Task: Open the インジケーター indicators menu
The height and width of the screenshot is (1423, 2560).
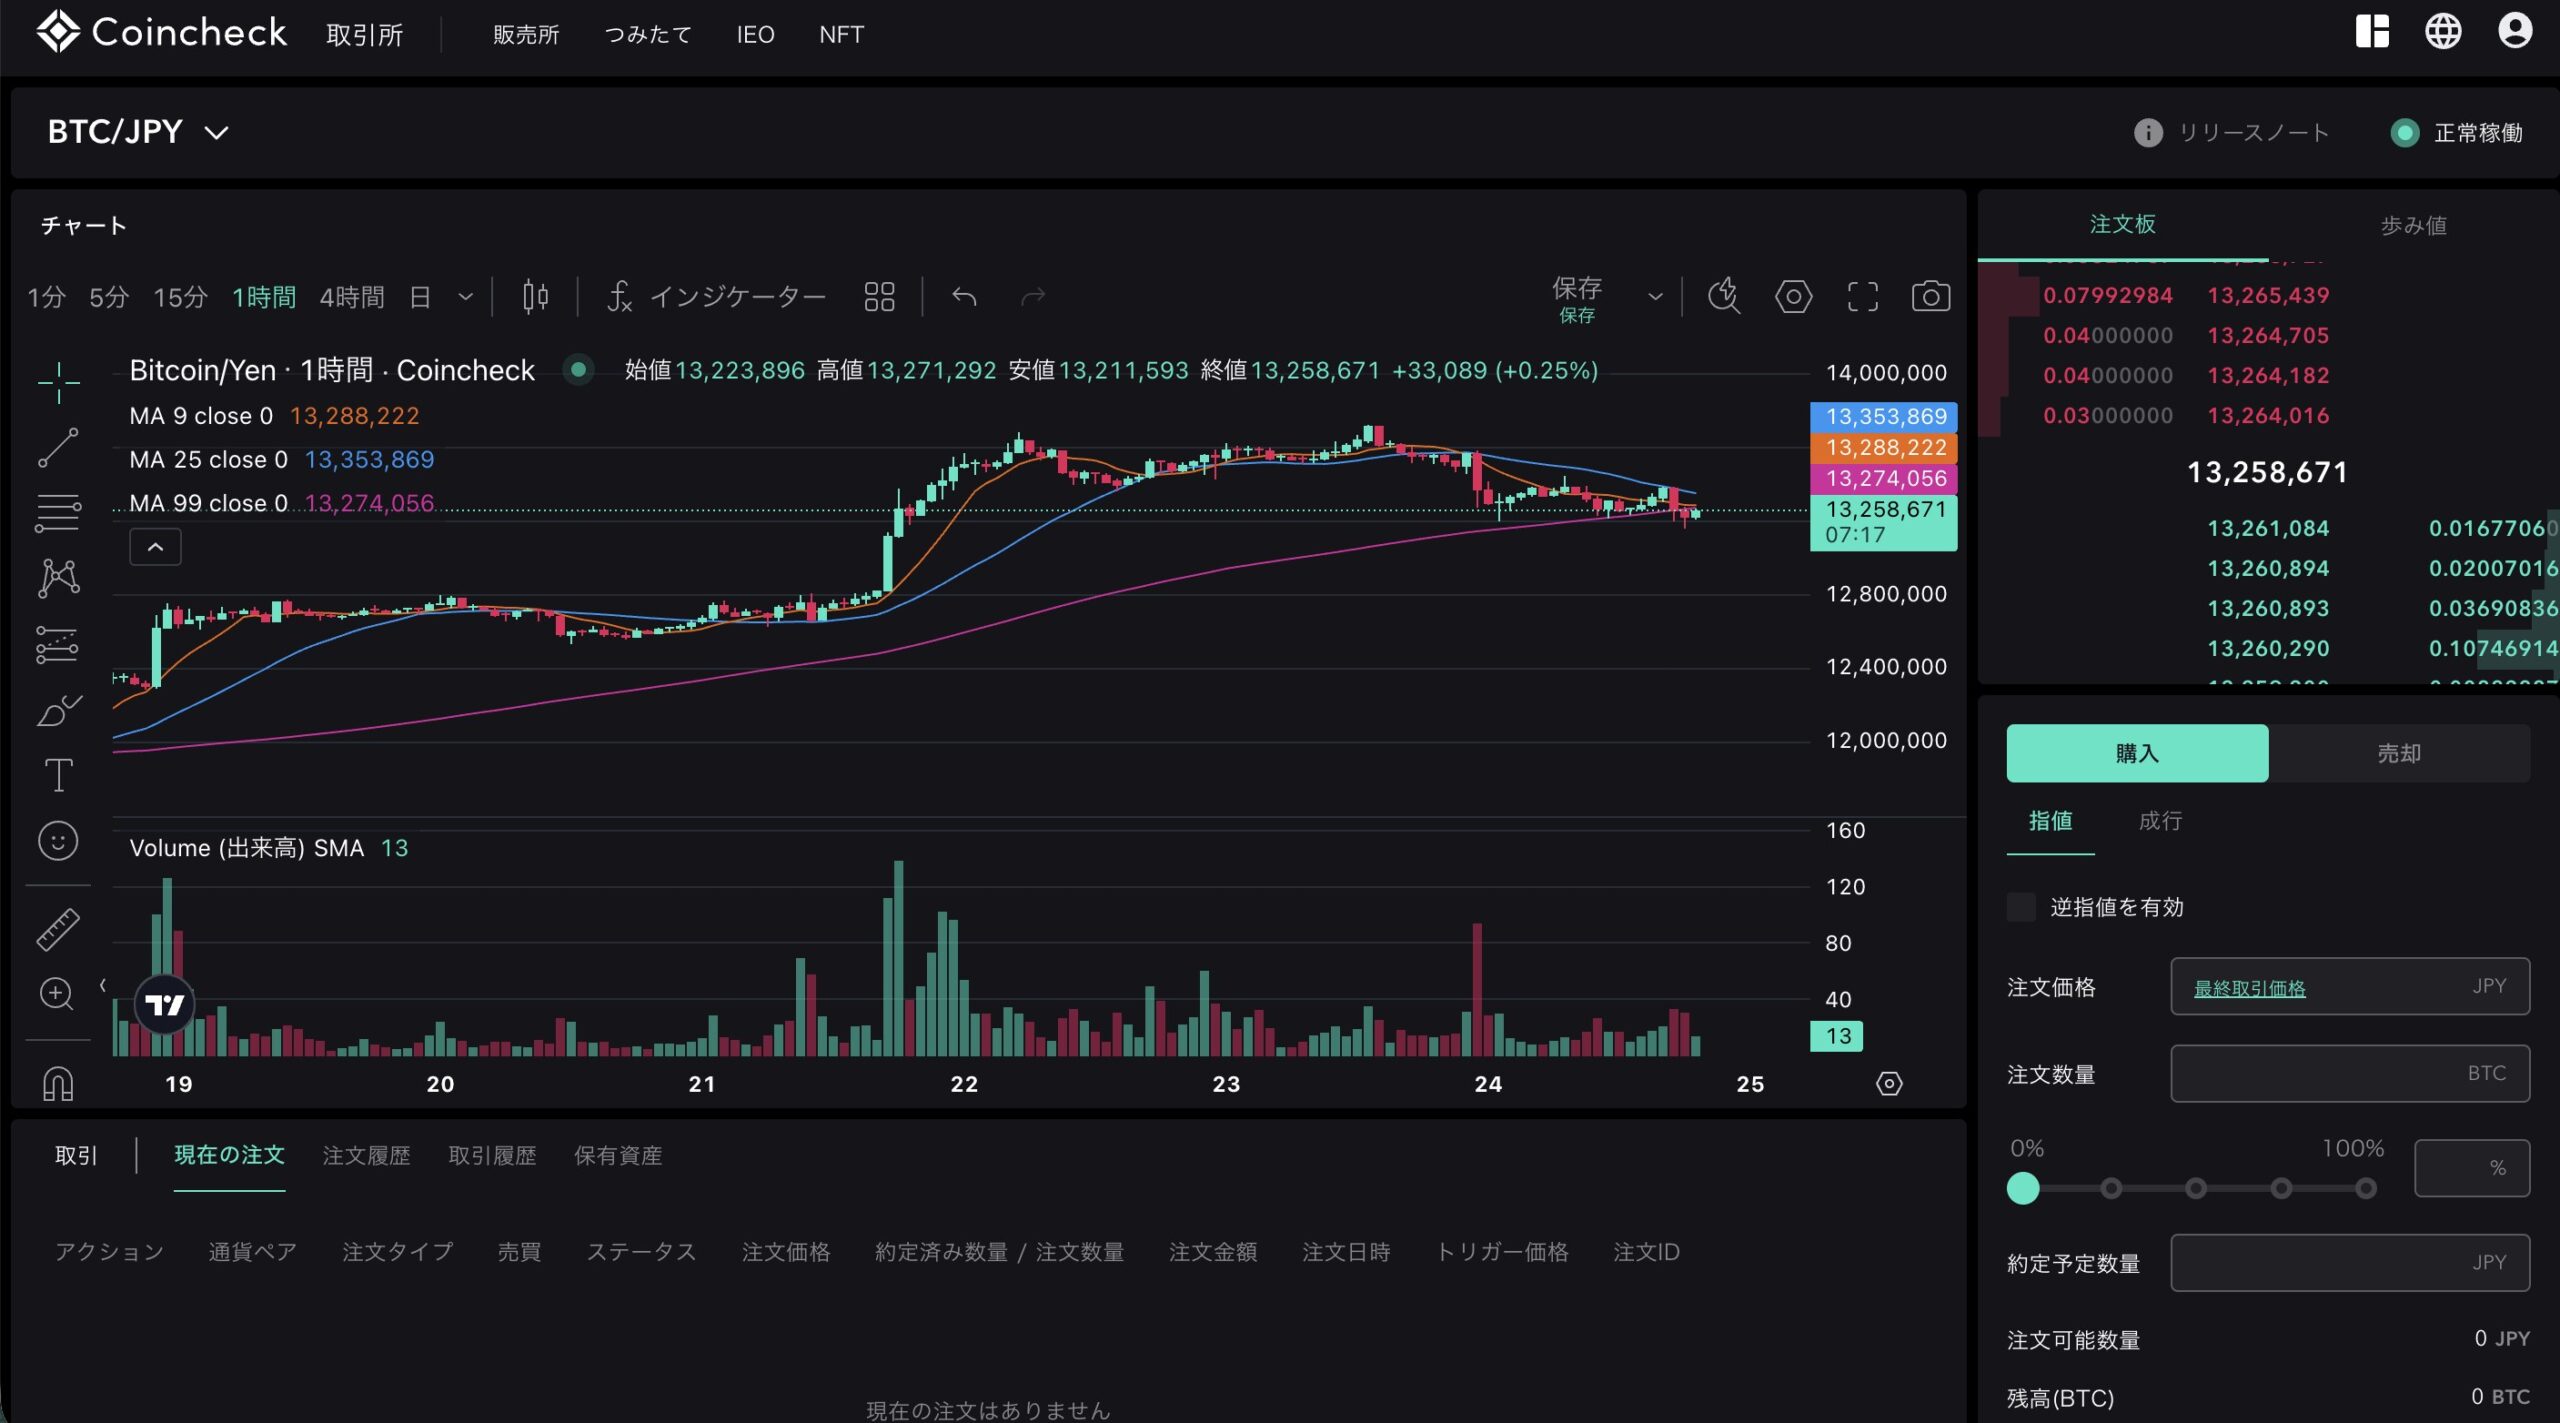Action: [716, 297]
